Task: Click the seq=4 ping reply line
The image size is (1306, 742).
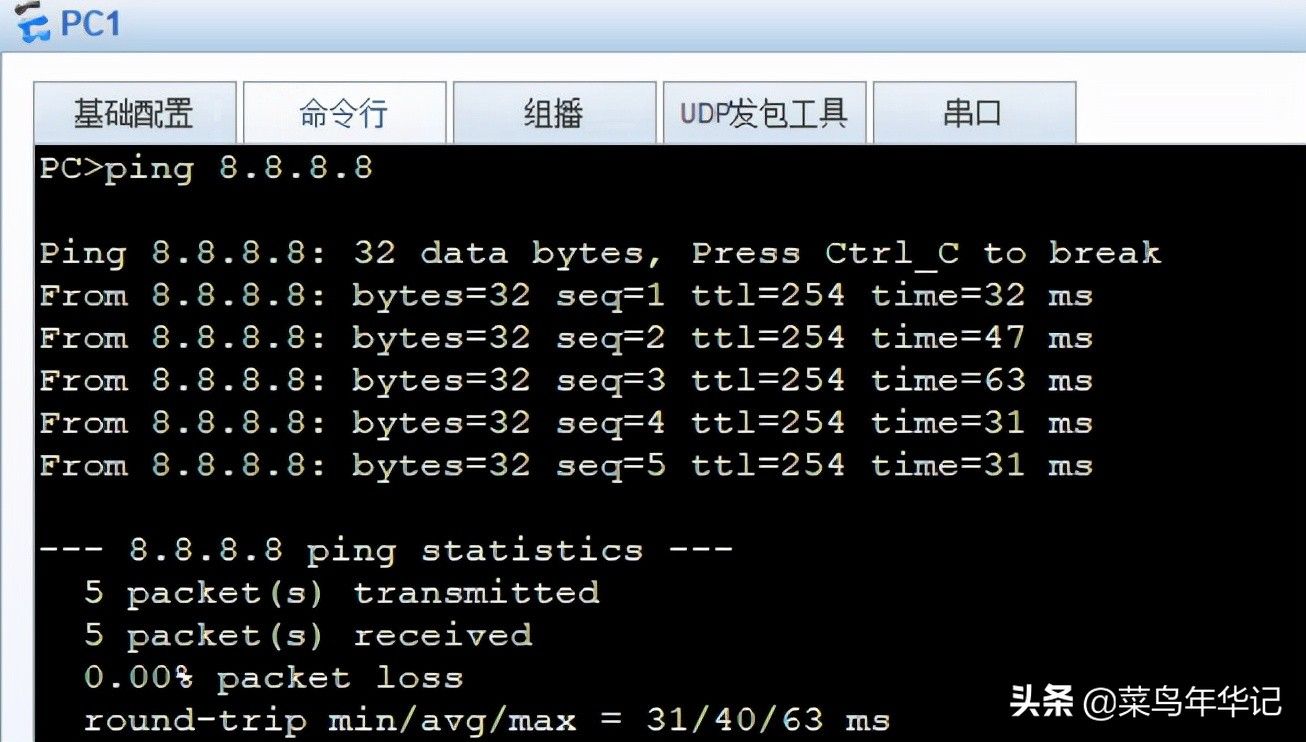Action: point(566,423)
